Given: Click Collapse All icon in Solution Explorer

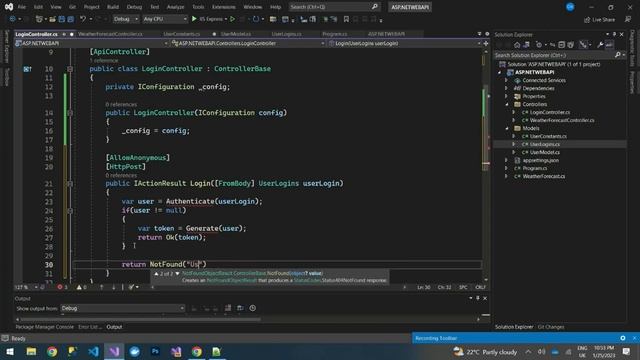Looking at the screenshot, I should [562, 44].
